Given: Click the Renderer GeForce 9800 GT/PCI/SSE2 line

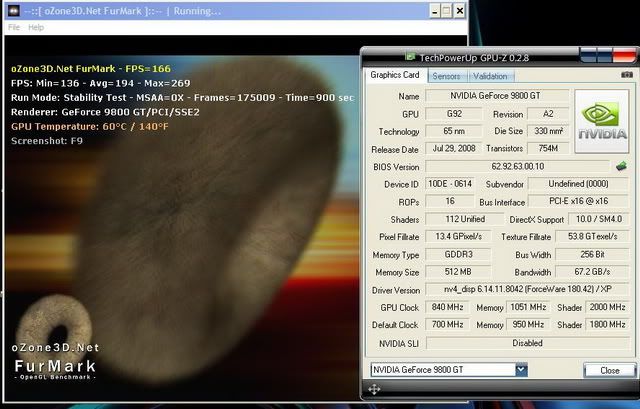Looking at the screenshot, I should [x=105, y=112].
